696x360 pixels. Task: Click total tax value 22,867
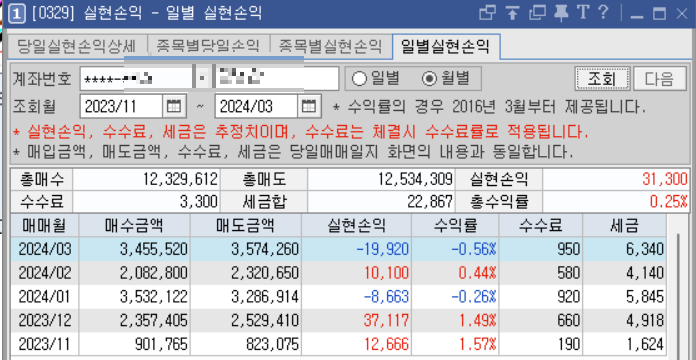(431, 202)
